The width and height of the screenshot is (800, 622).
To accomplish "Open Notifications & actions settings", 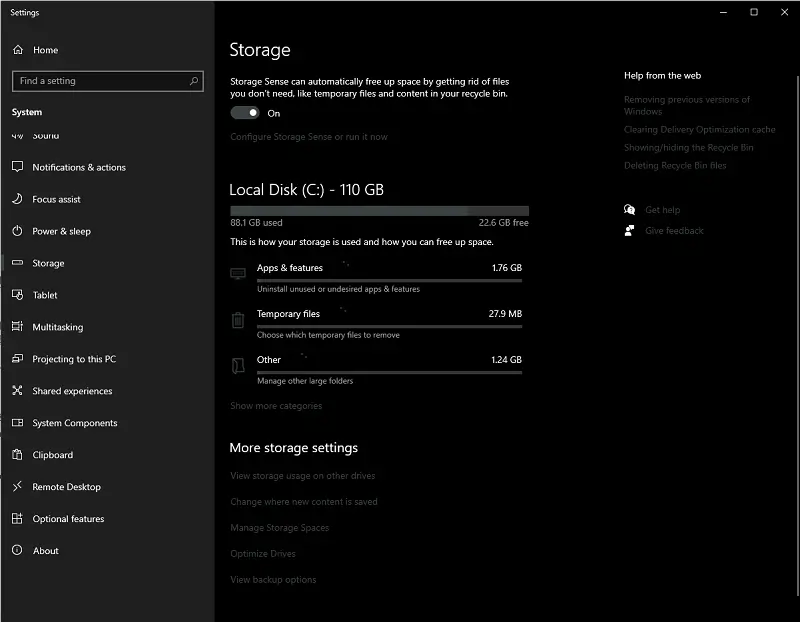I will (19, 167).
